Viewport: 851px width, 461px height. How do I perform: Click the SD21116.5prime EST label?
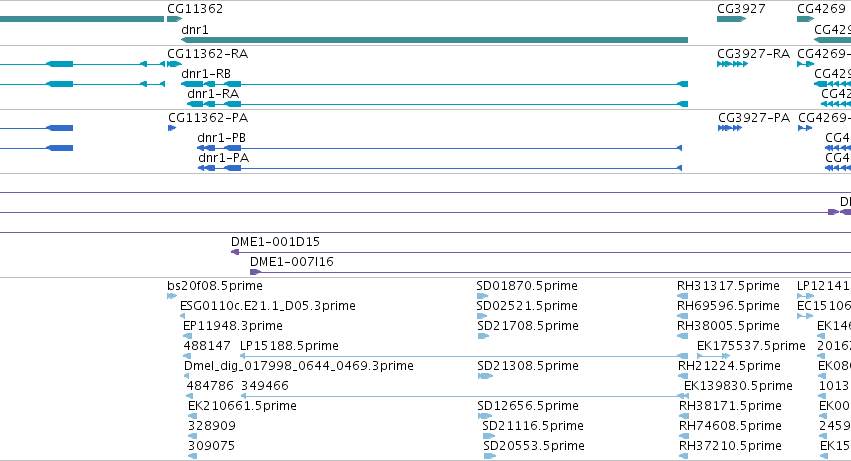[533, 426]
